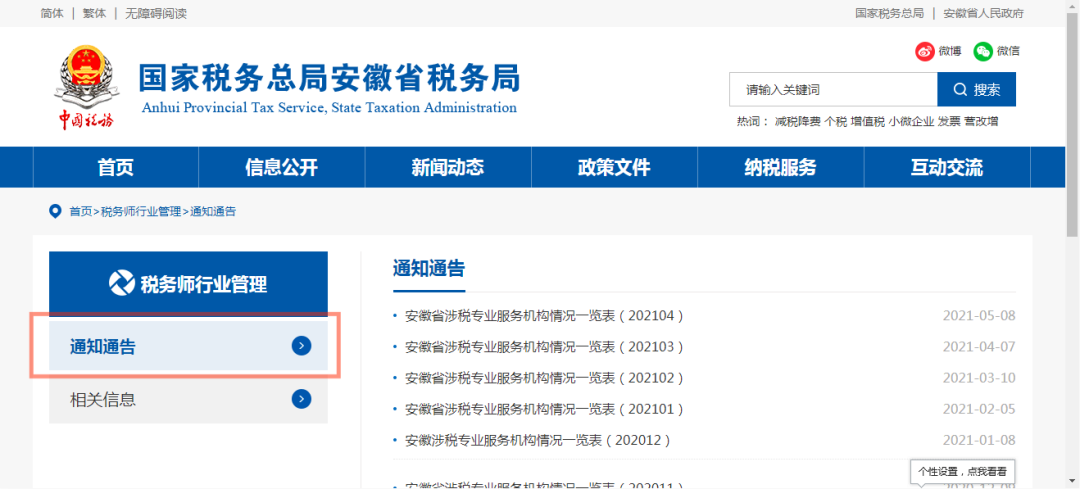
Task: Click the magnifier 搜索 button
Action: pyautogui.click(x=976, y=90)
